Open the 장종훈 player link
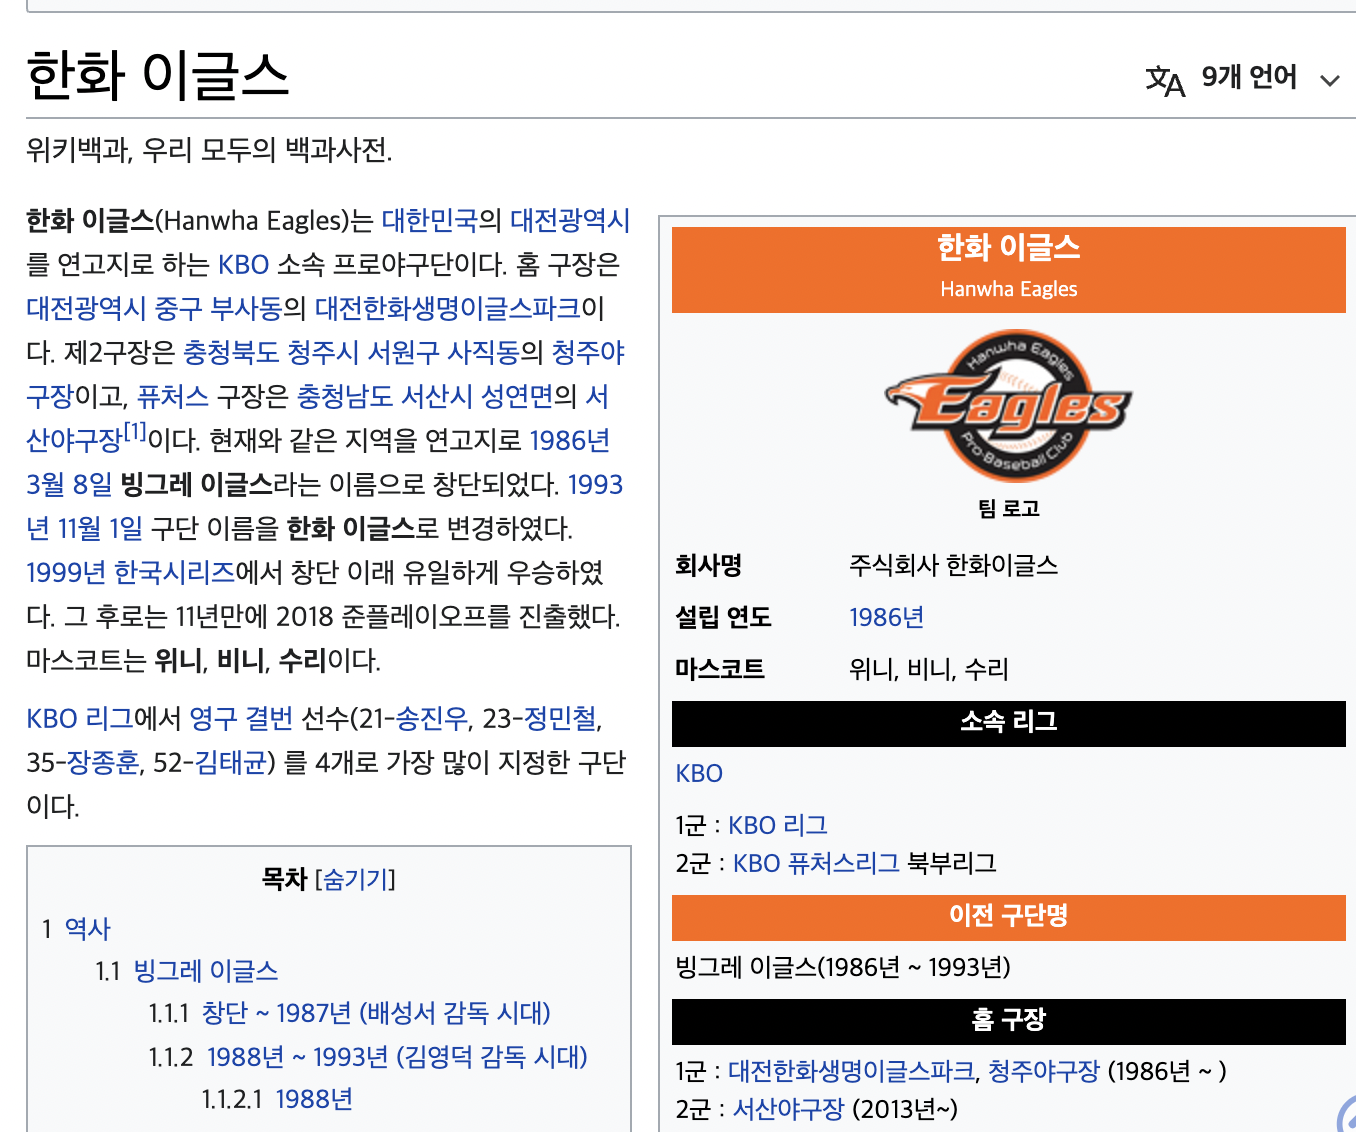Viewport: 1356px width, 1132px height. tap(103, 762)
